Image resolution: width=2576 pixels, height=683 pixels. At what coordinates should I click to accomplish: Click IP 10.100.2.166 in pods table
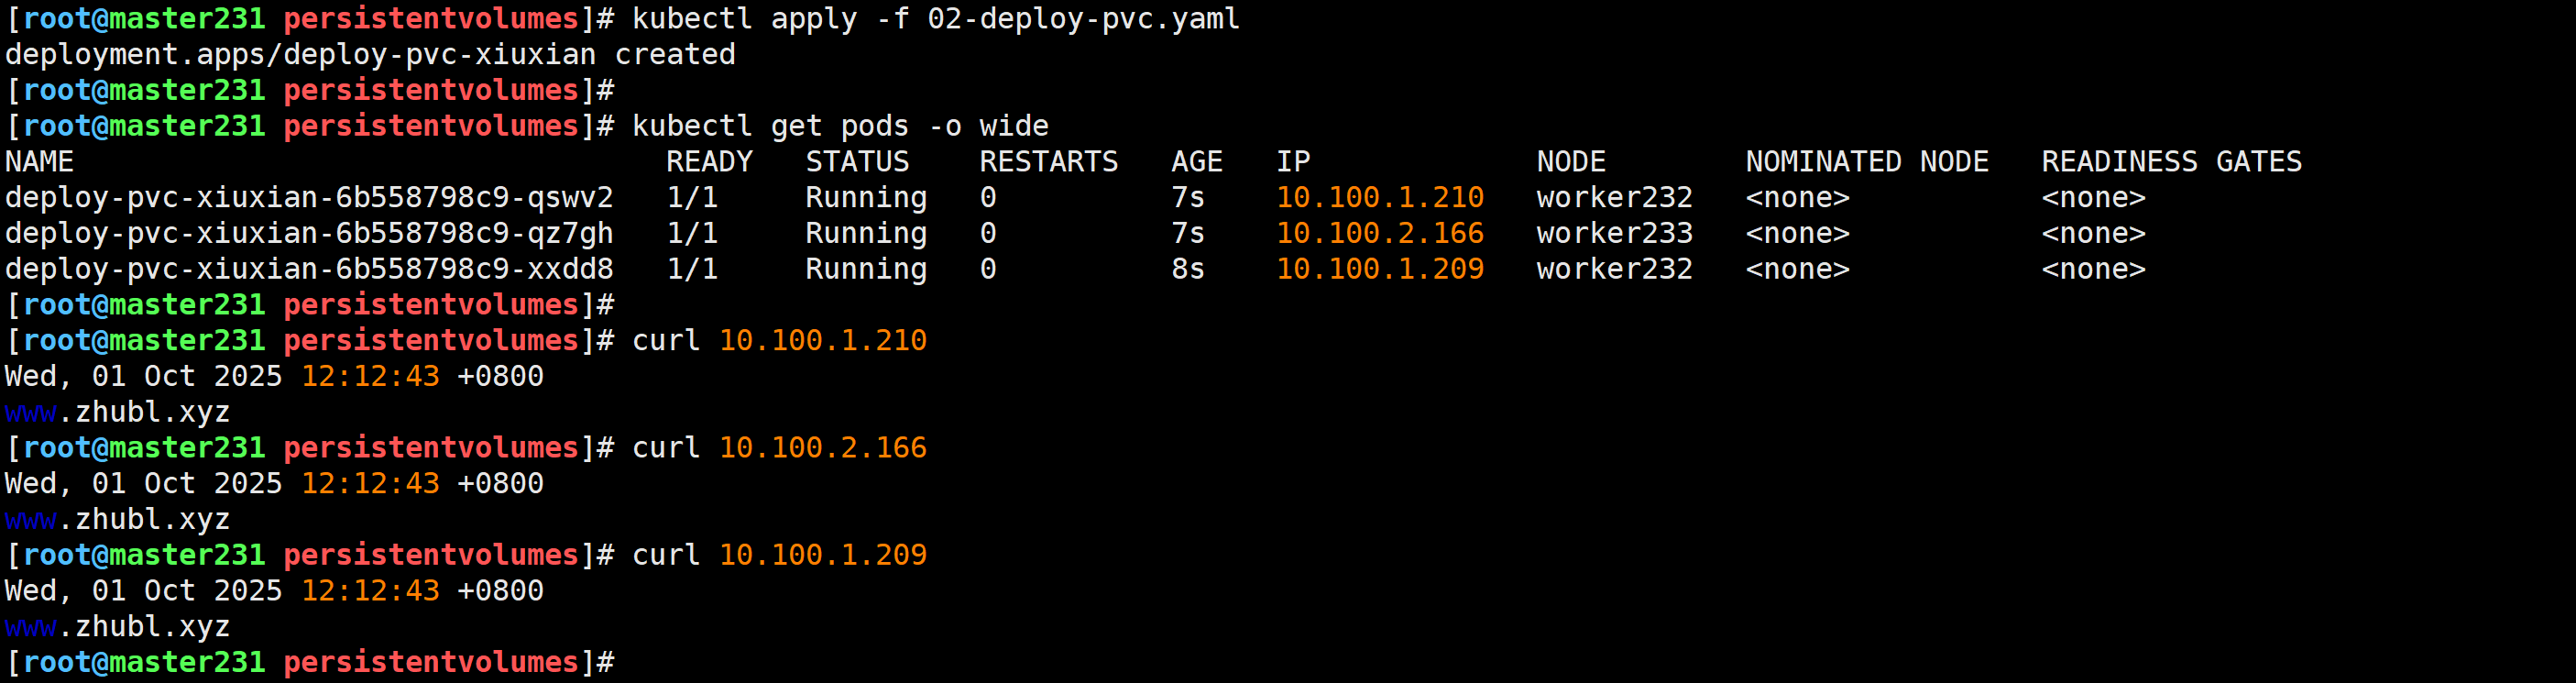(x=1380, y=234)
